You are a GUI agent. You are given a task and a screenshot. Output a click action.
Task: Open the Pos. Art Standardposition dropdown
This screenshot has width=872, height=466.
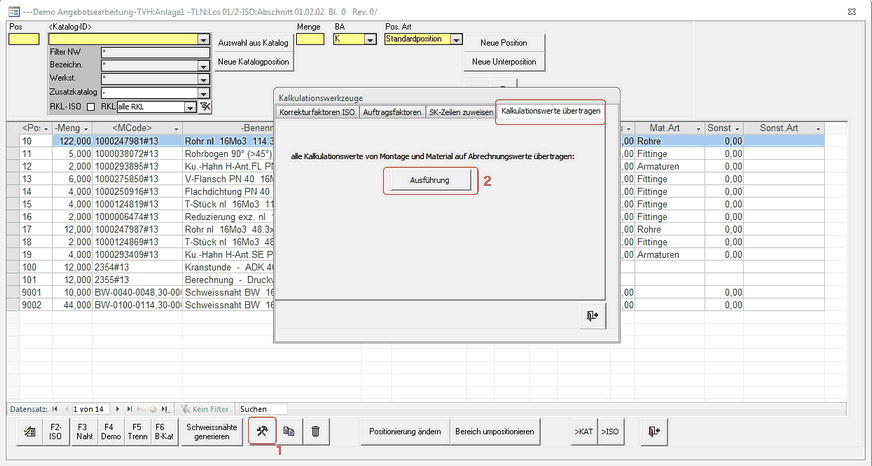456,40
